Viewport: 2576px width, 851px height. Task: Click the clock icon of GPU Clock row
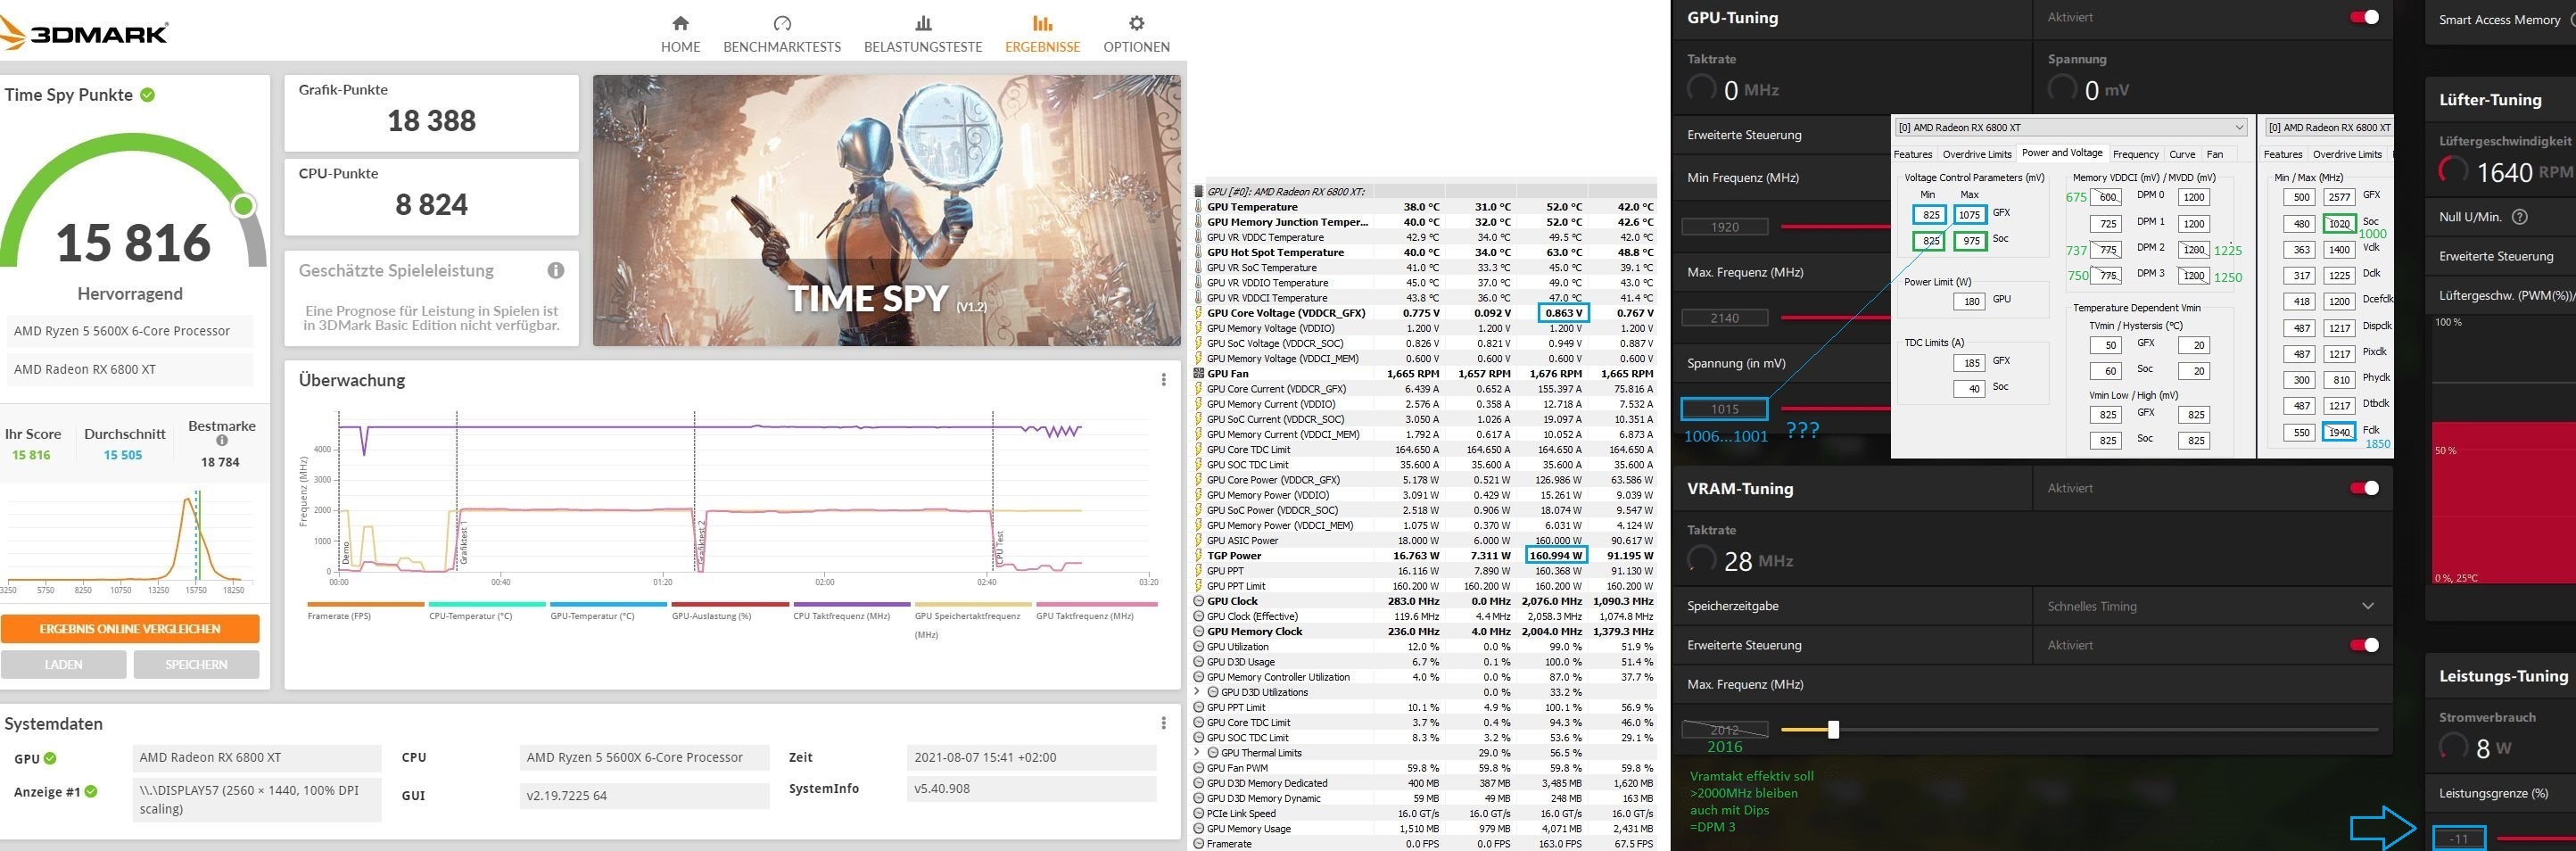point(1199,601)
